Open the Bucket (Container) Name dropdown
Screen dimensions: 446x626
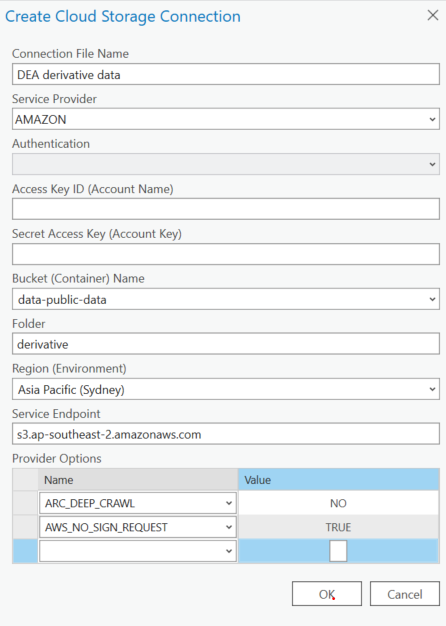(226, 299)
